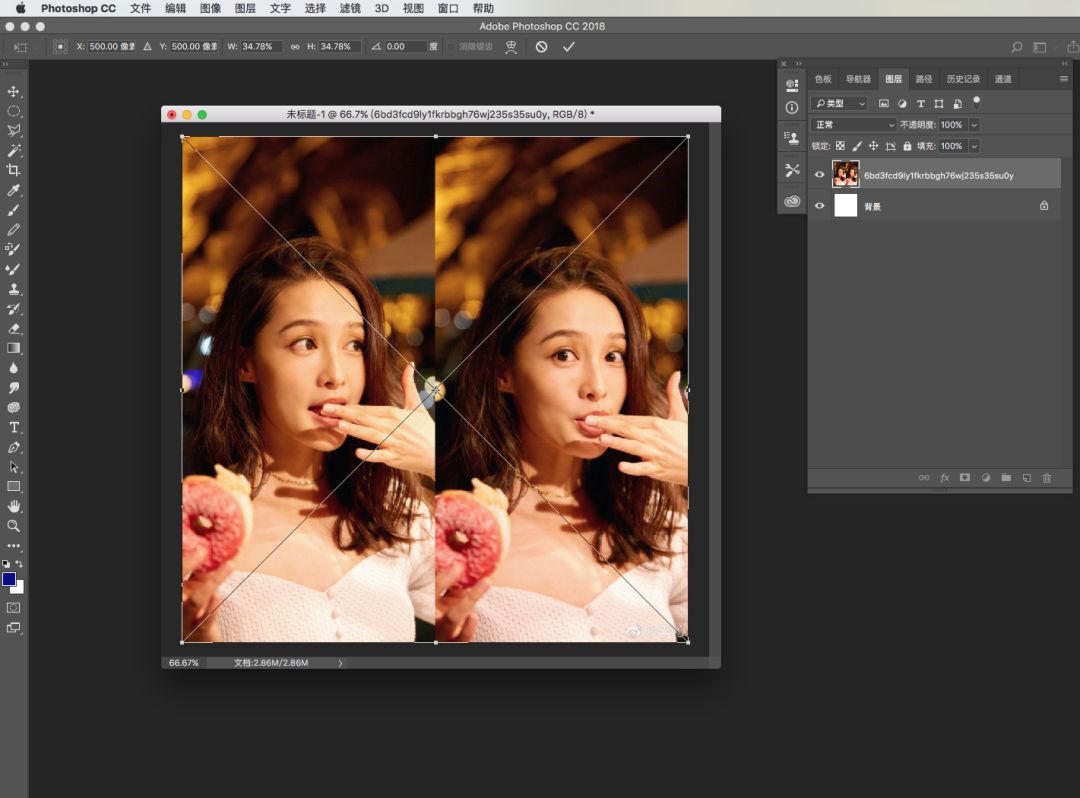Toggle the lock-all padlock in Layers panel

click(x=907, y=146)
